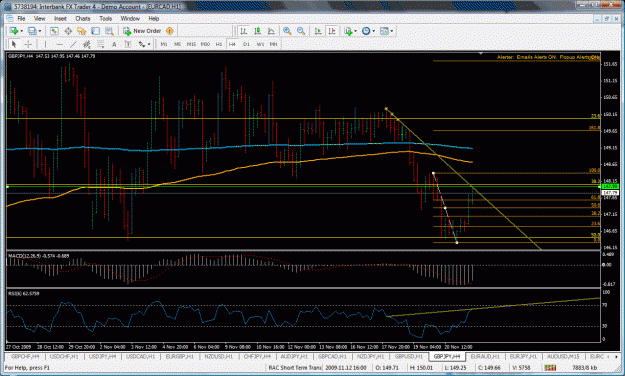
Task: Toggle Auto Scroll chart icon
Action: point(318,31)
